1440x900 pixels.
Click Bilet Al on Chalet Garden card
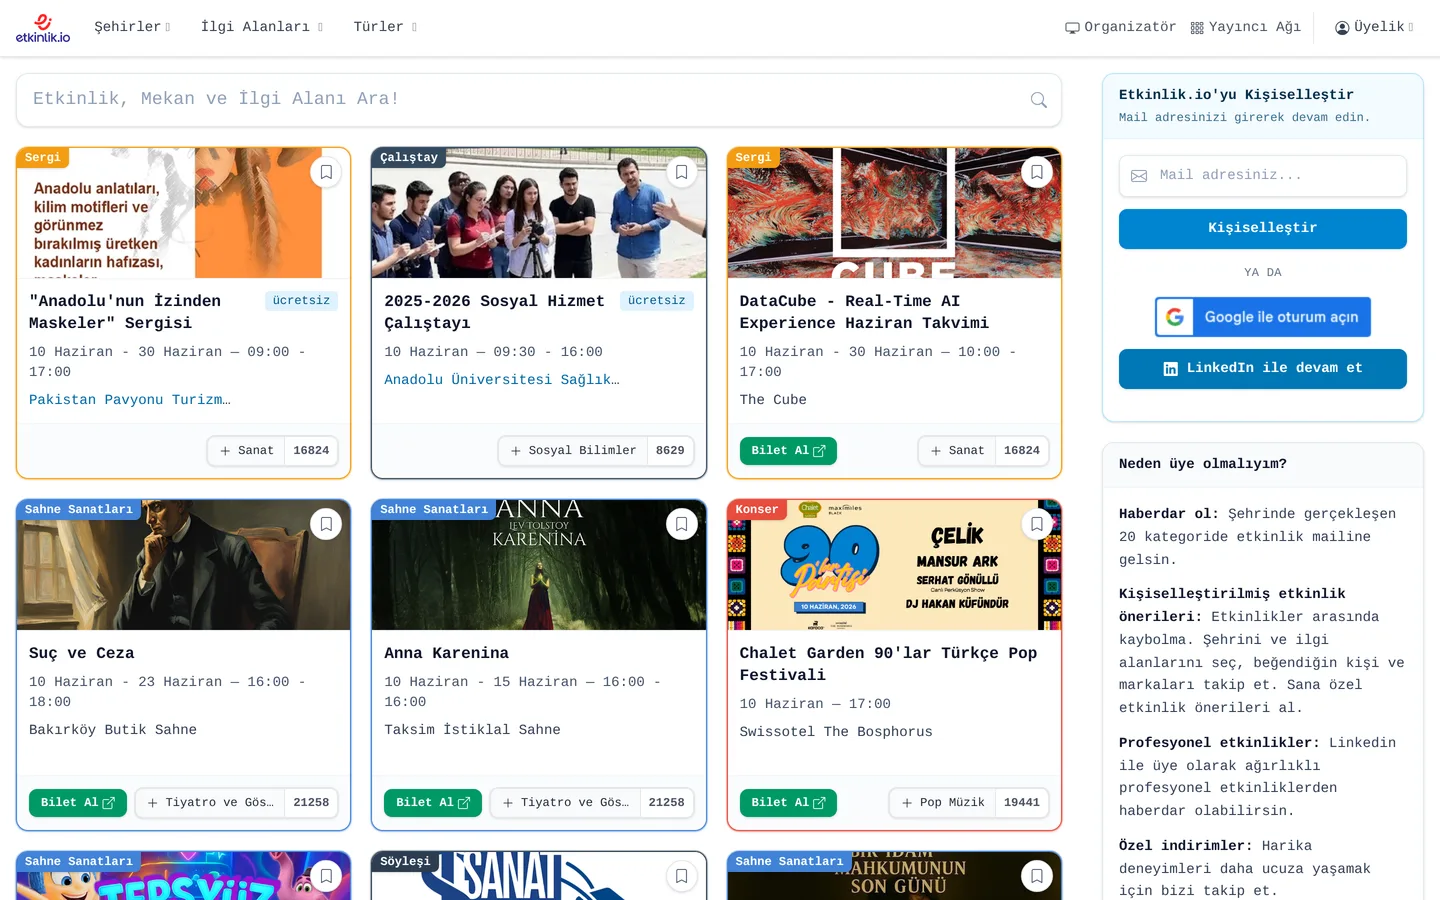tap(788, 803)
